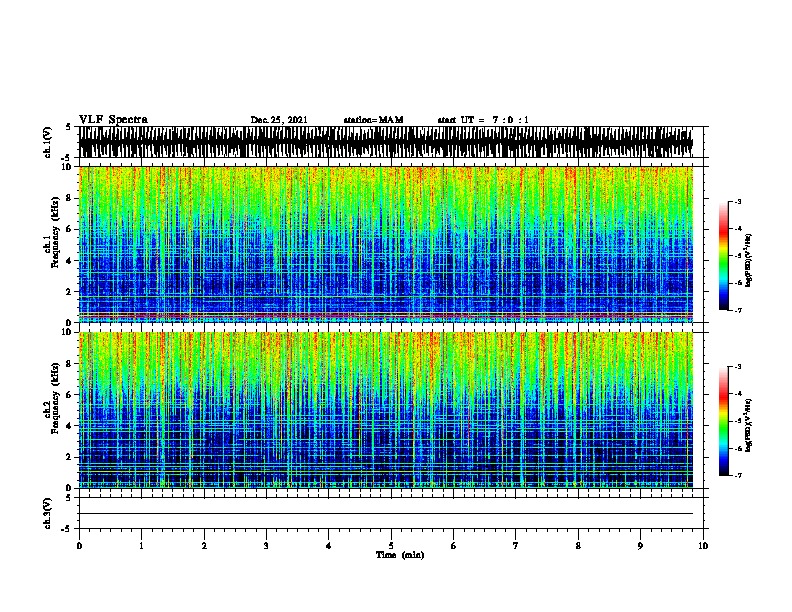792x612 pixels.
Task: Click the ch.1 spectrogram plot area
Action: pos(385,244)
